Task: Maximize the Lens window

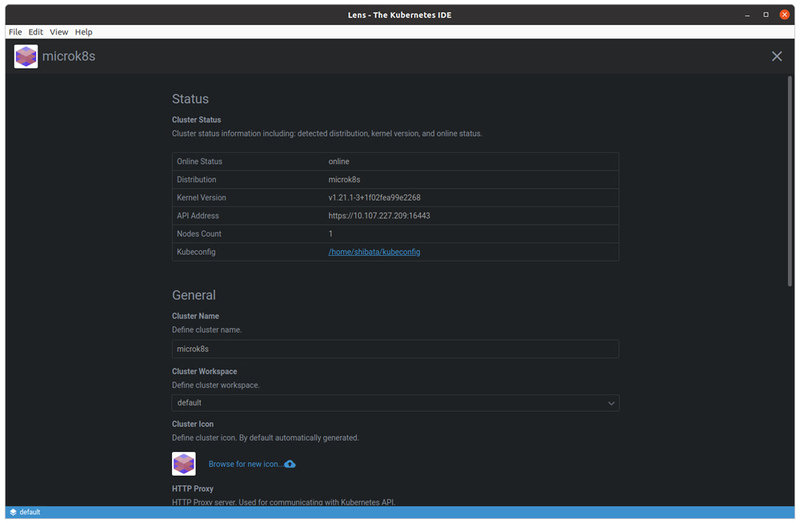Action: pos(766,15)
